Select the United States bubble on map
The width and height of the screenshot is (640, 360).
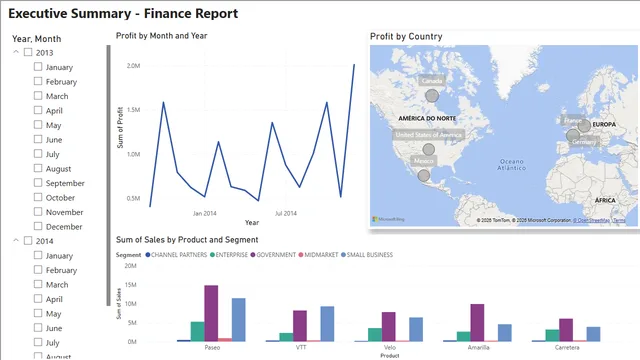point(428,149)
